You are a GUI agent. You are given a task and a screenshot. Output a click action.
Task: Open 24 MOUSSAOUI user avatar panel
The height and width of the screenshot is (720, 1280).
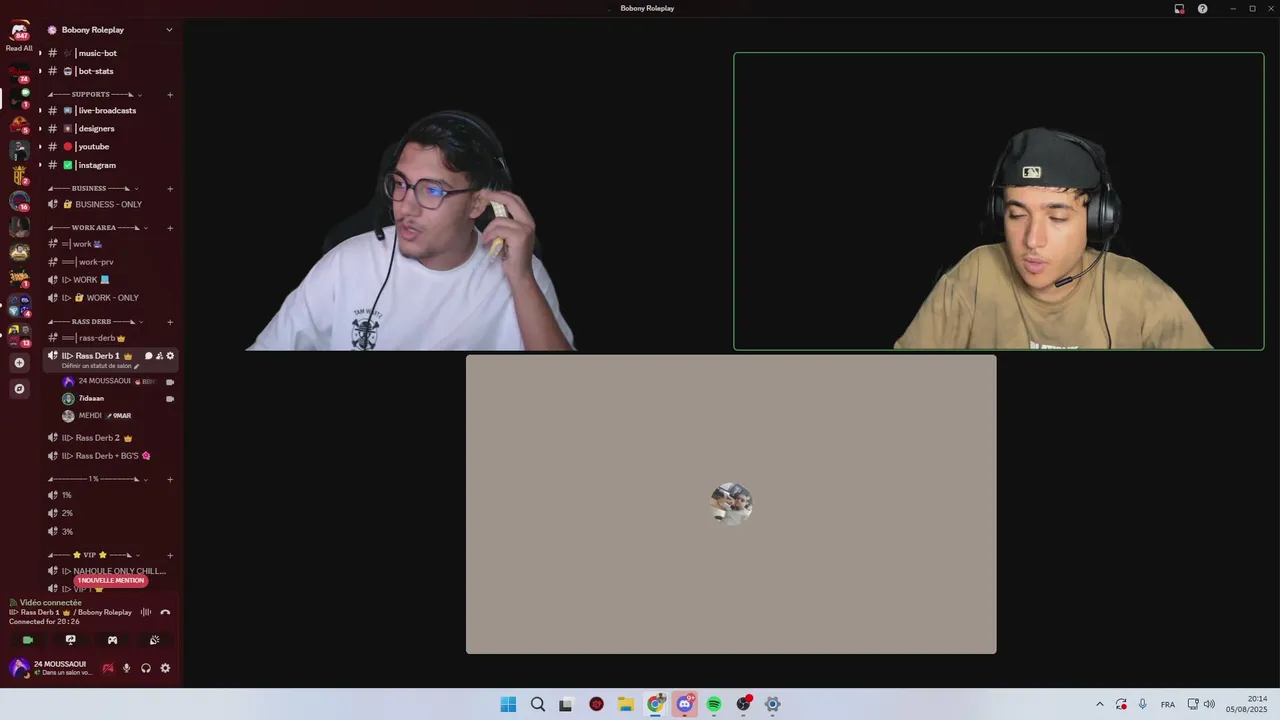click(19, 668)
